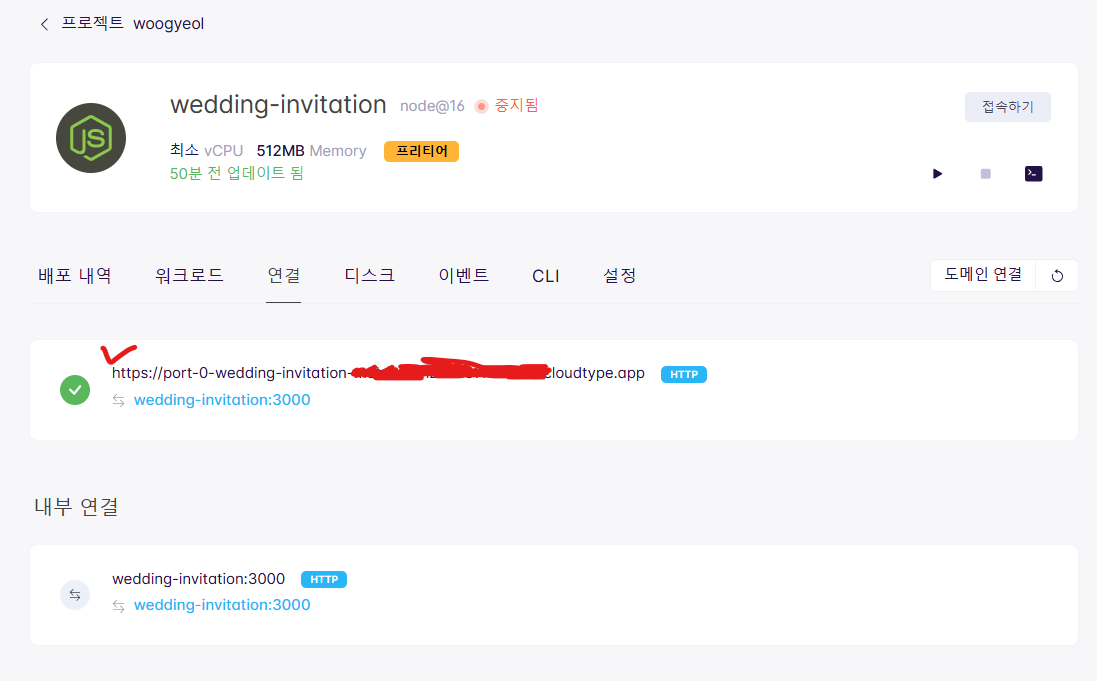Image resolution: width=1097 pixels, height=681 pixels.
Task: Open the wedding-invitation:3000 link under the public URL
Action: tap(222, 400)
